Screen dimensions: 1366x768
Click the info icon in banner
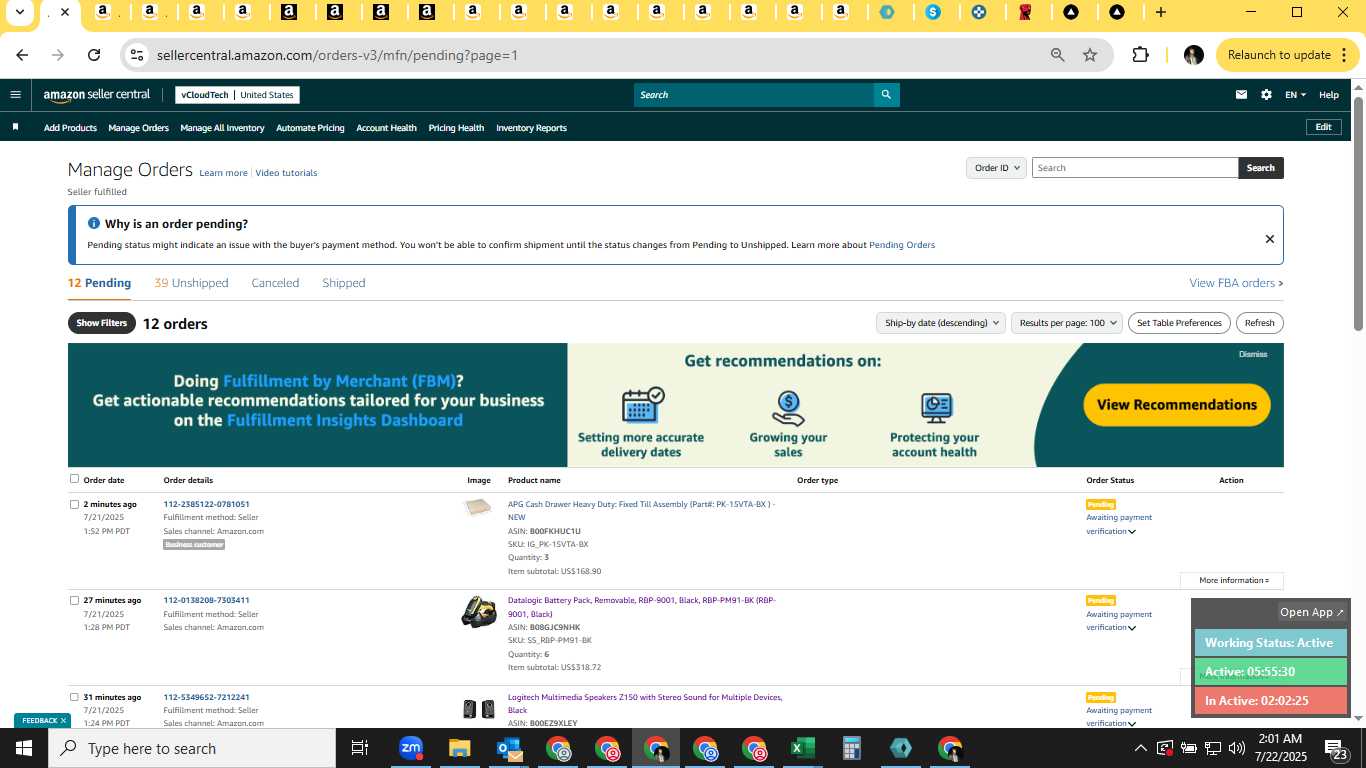(x=94, y=223)
